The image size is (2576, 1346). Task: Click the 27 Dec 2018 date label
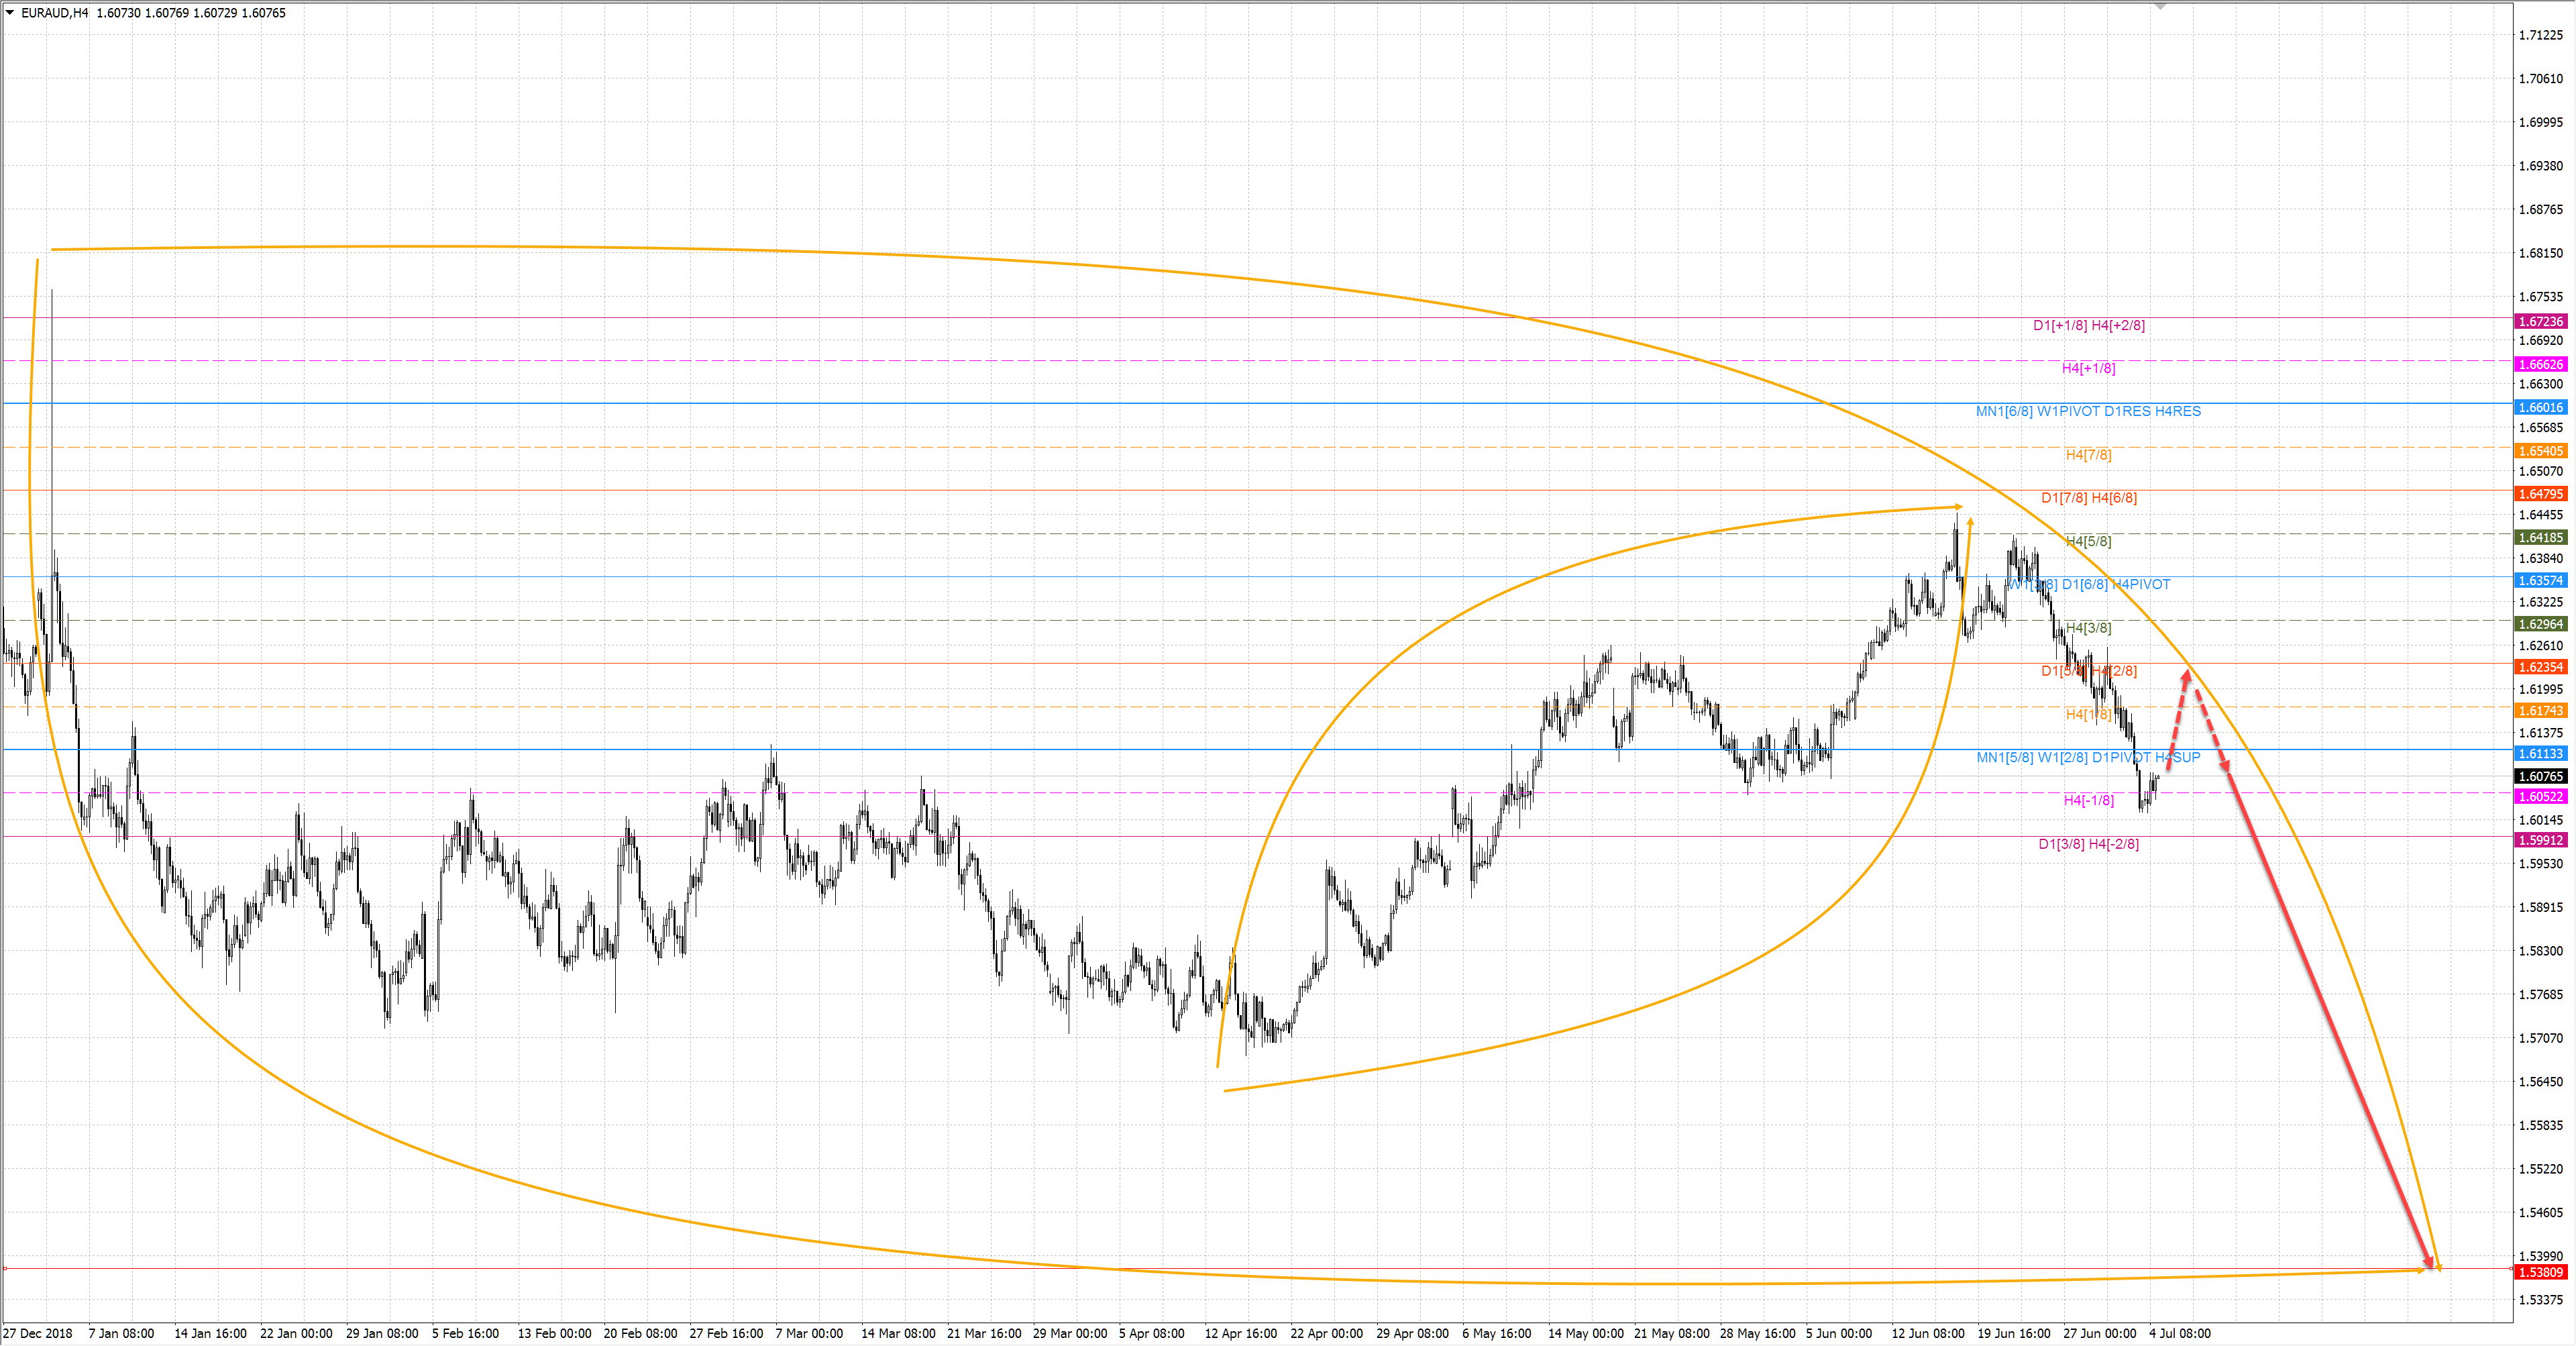[38, 1333]
